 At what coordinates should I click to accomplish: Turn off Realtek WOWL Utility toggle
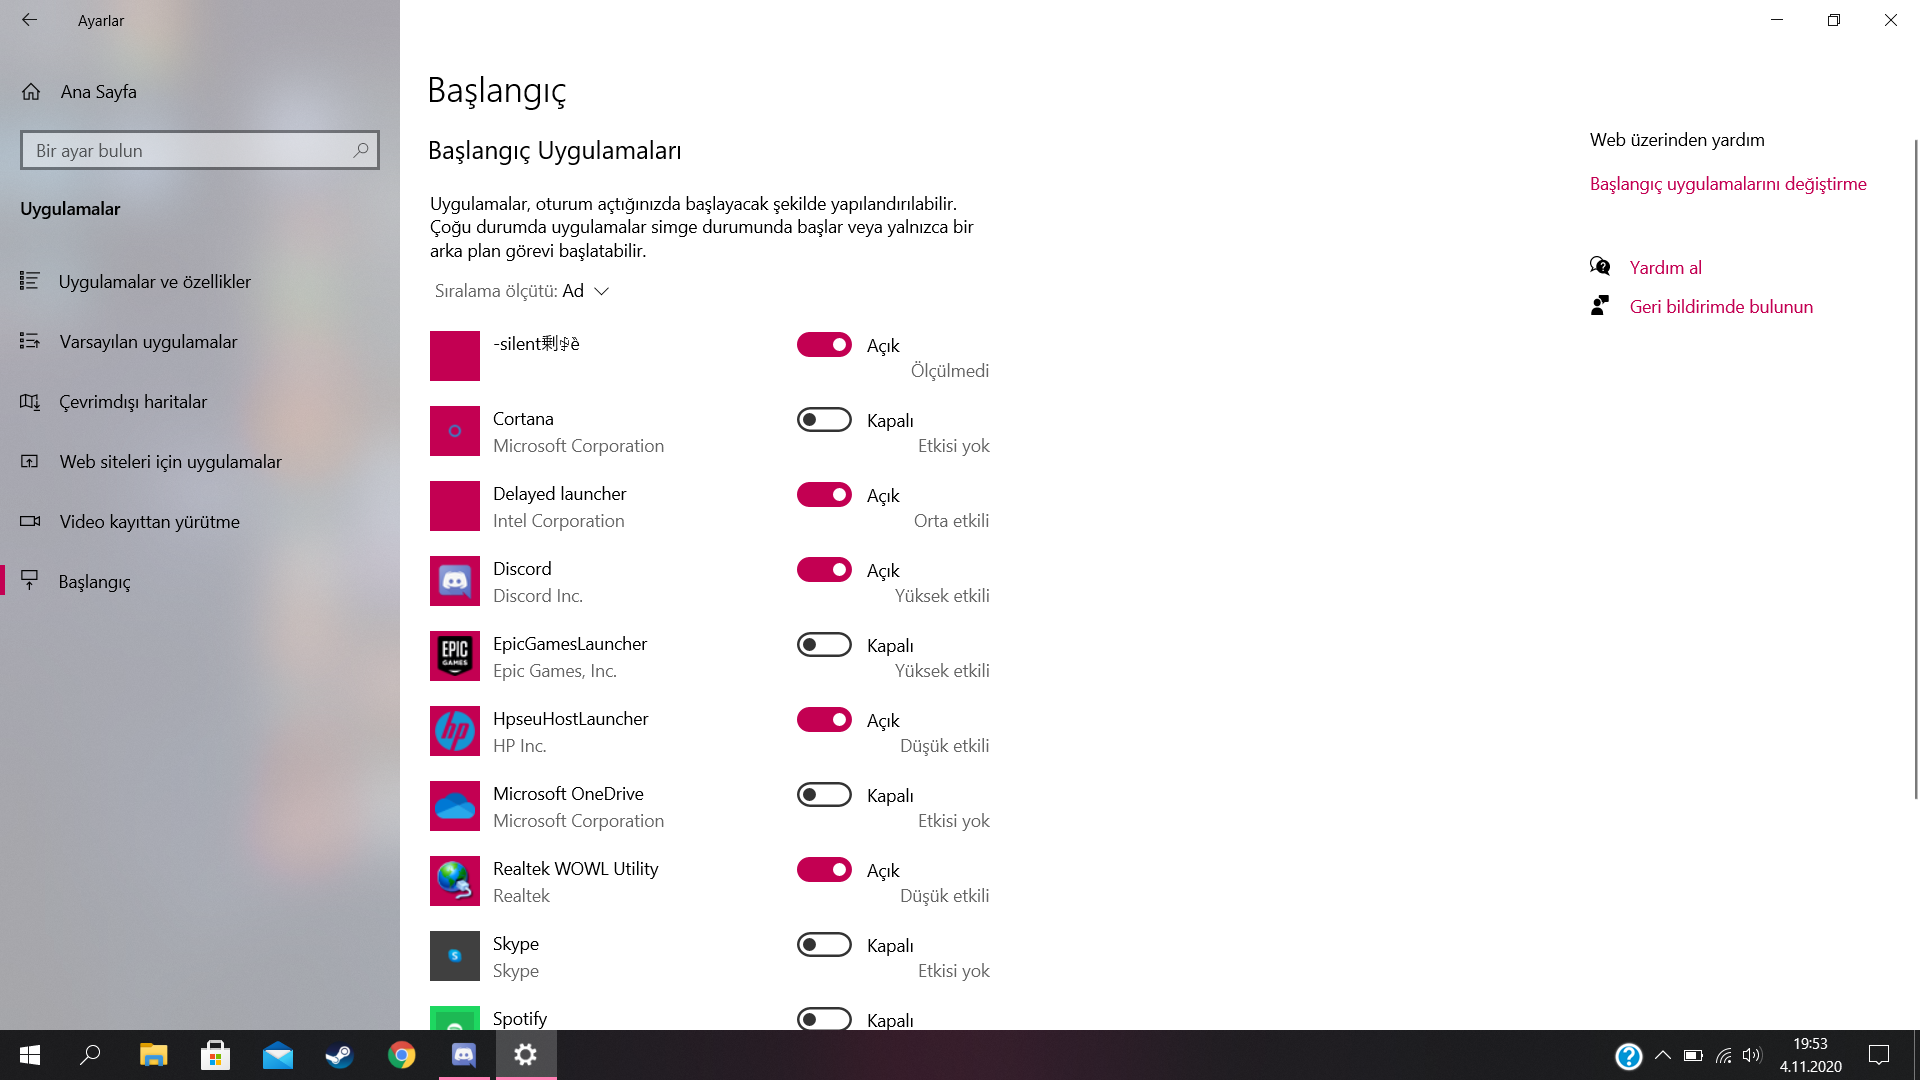(x=824, y=869)
